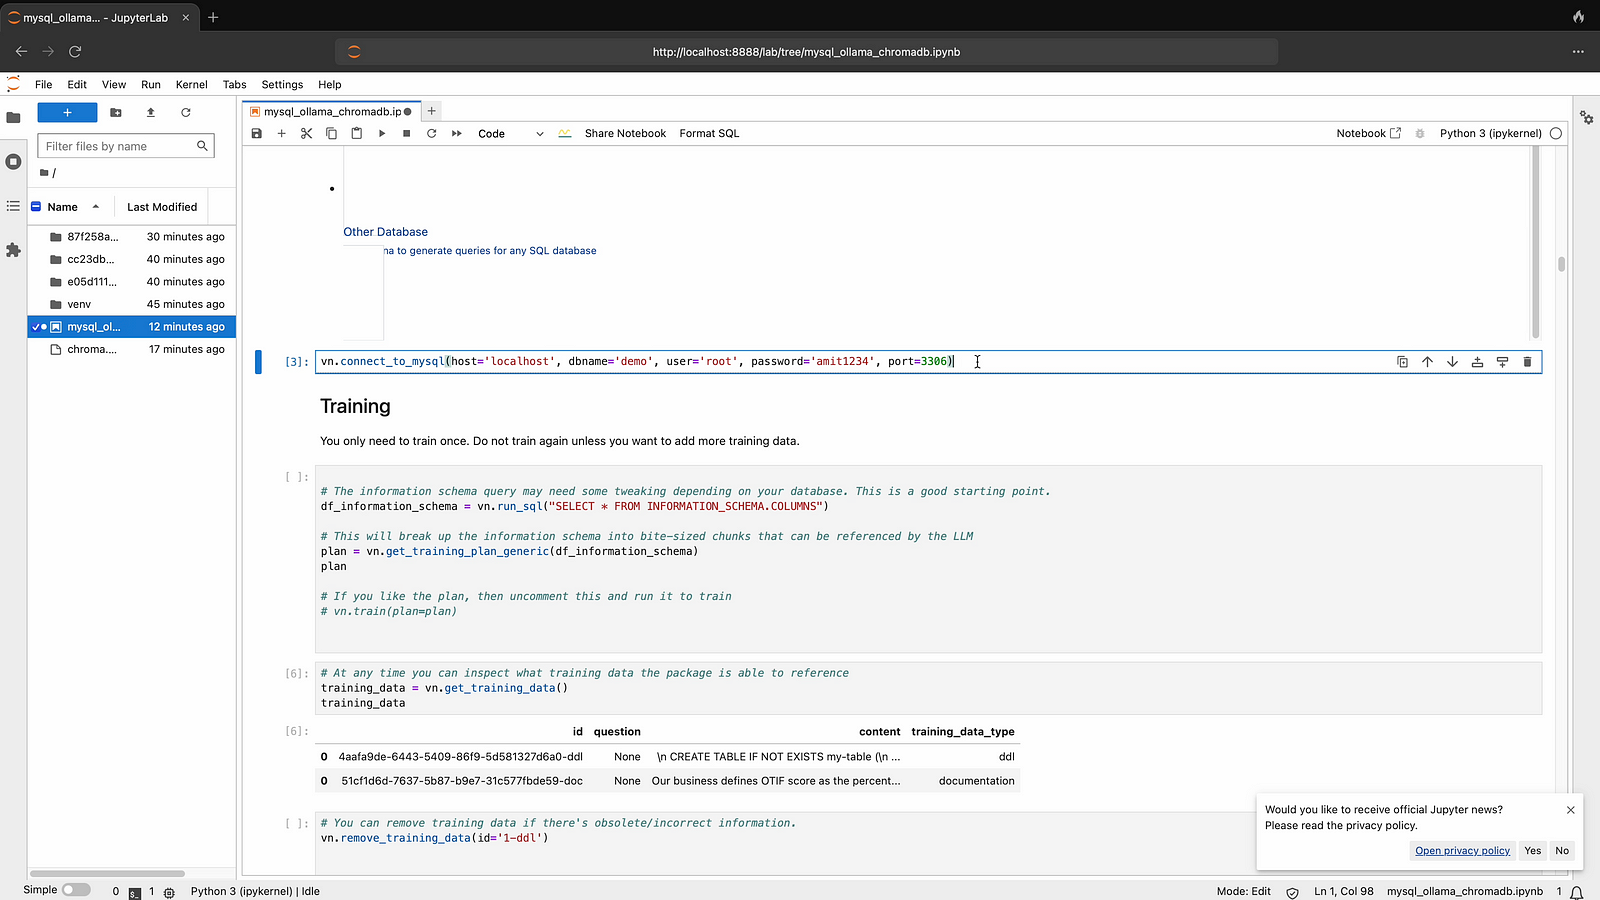Viewport: 1600px width, 900px height.
Task: Move the active cell down with arrow
Action: [1452, 362]
